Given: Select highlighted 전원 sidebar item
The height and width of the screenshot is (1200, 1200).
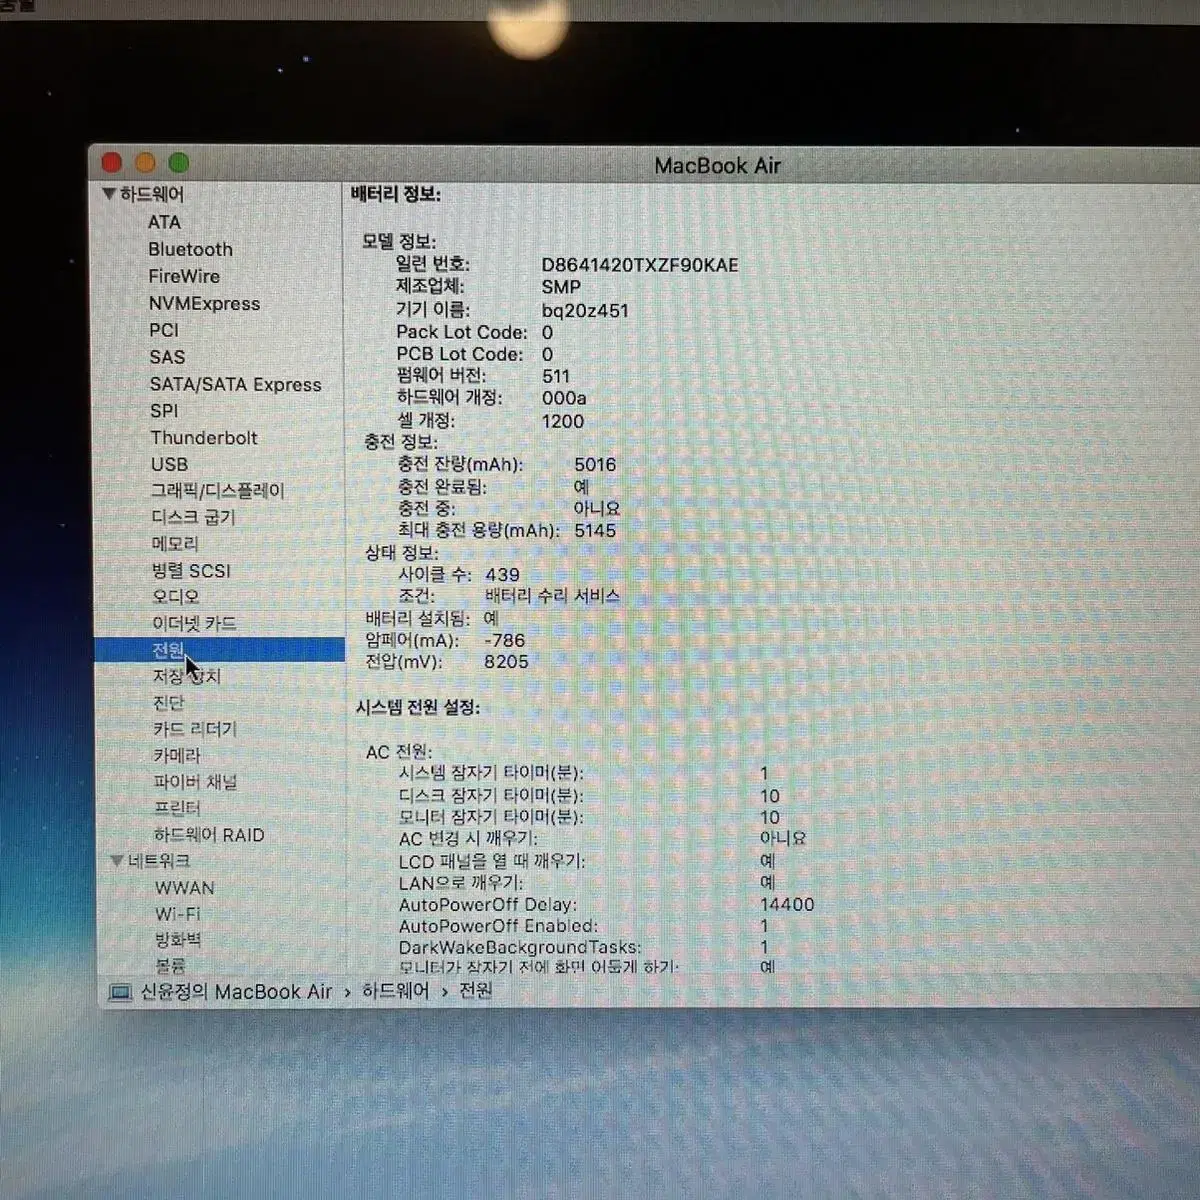Looking at the screenshot, I should pyautogui.click(x=220, y=650).
